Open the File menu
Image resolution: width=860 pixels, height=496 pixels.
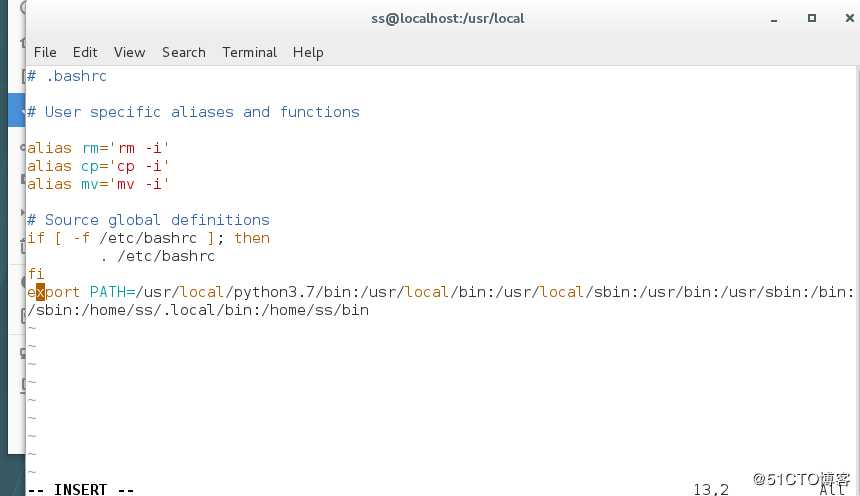[45, 52]
